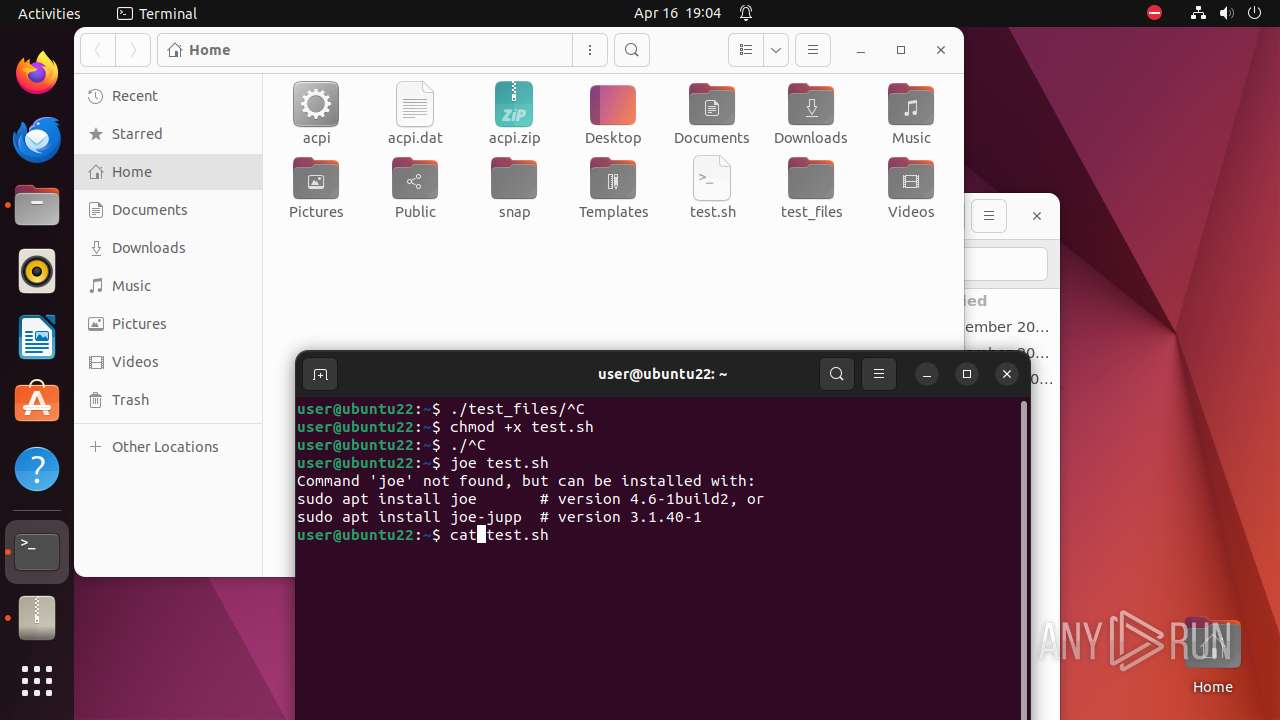Screen dimensions: 1280x720
Task: Open the Terminal app menu in top bar
Action: tap(157, 13)
